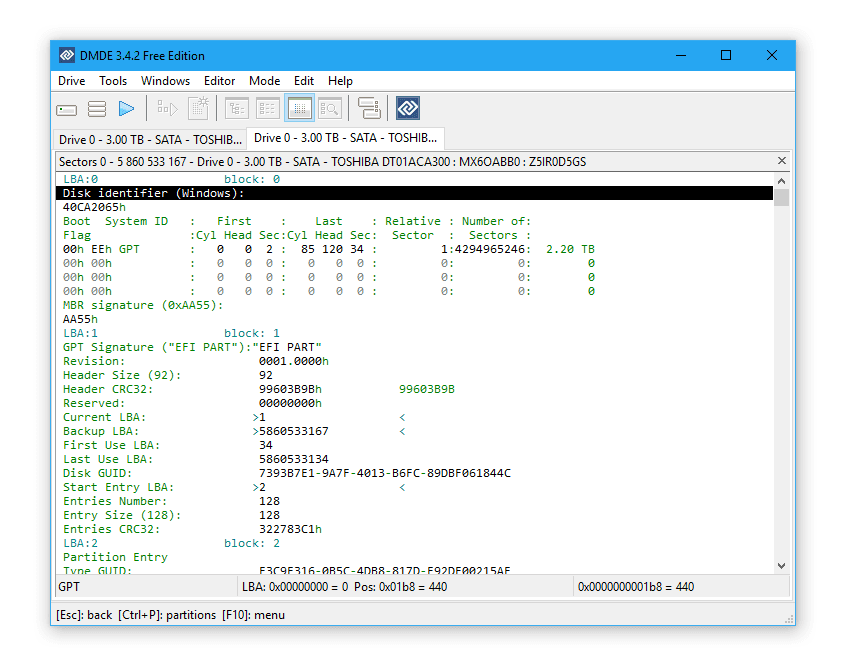854x670 pixels.
Task: Open the tree view panel toolbar icon
Action: pyautogui.click(x=237, y=108)
